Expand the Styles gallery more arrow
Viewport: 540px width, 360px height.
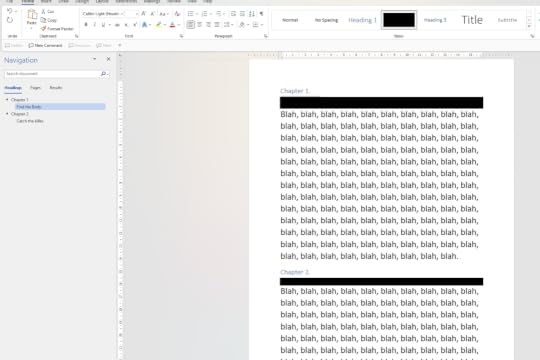(529, 27)
